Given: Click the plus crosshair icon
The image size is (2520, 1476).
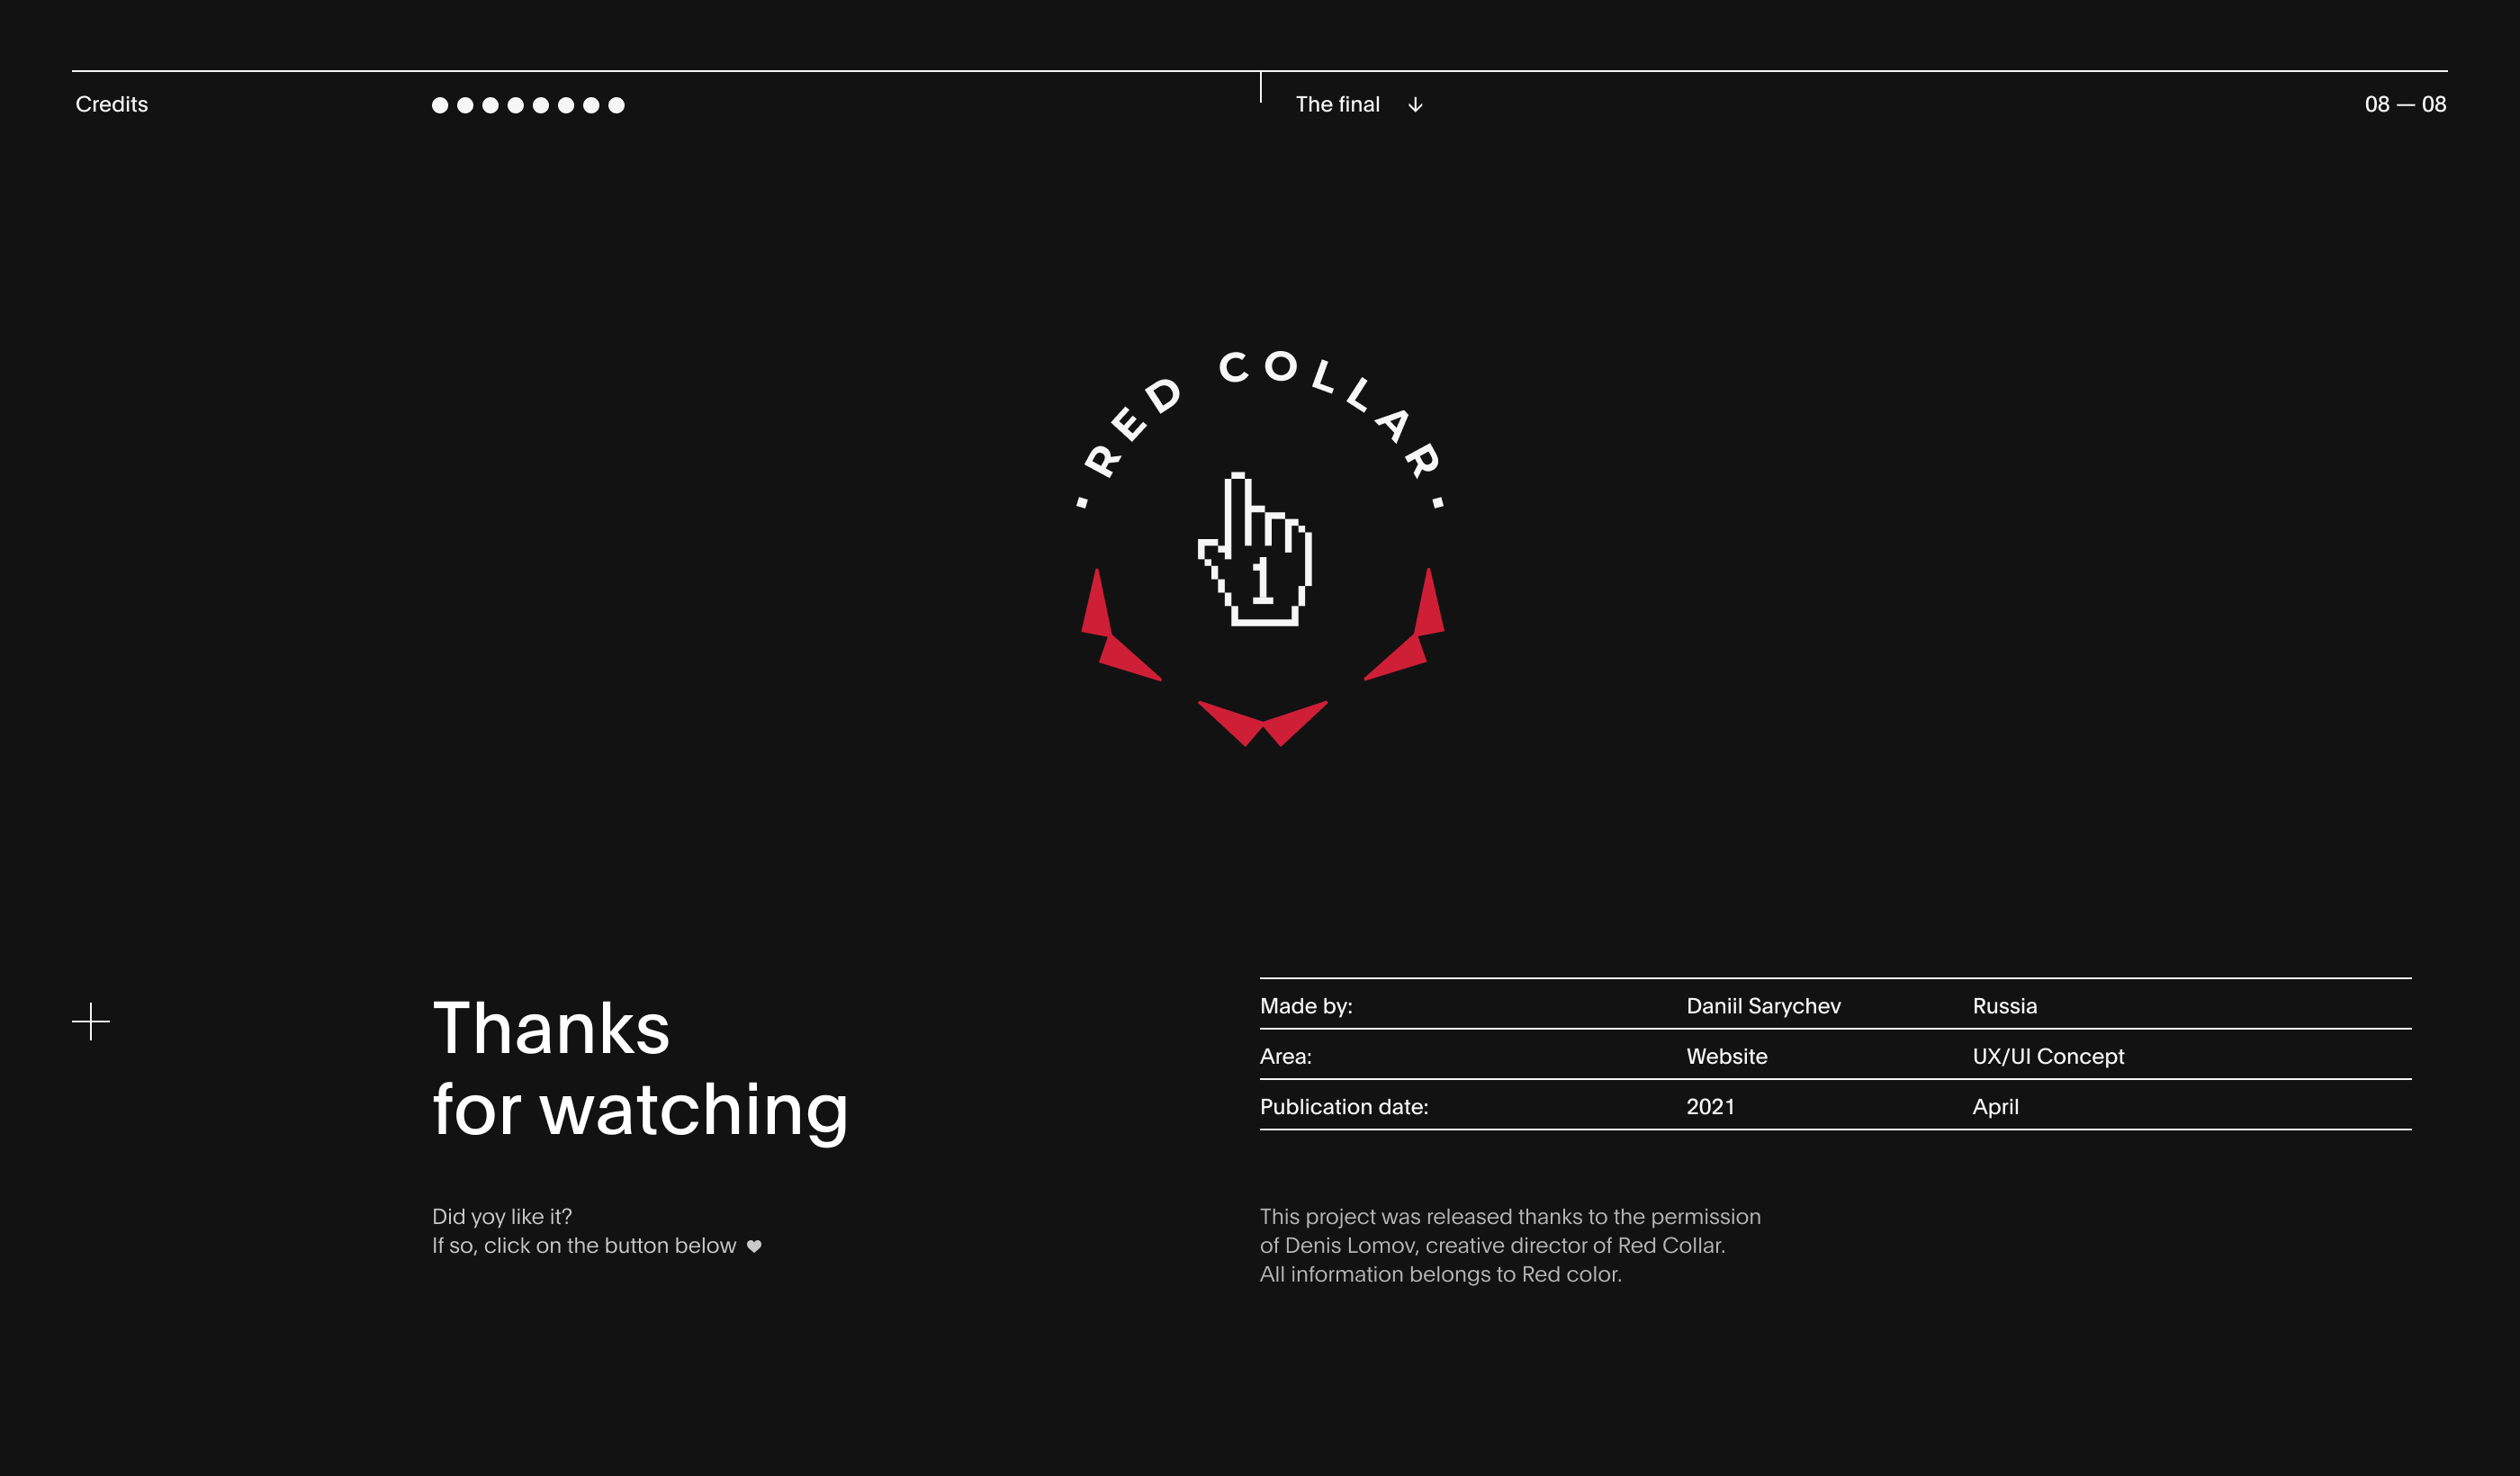Looking at the screenshot, I should coord(91,1021).
